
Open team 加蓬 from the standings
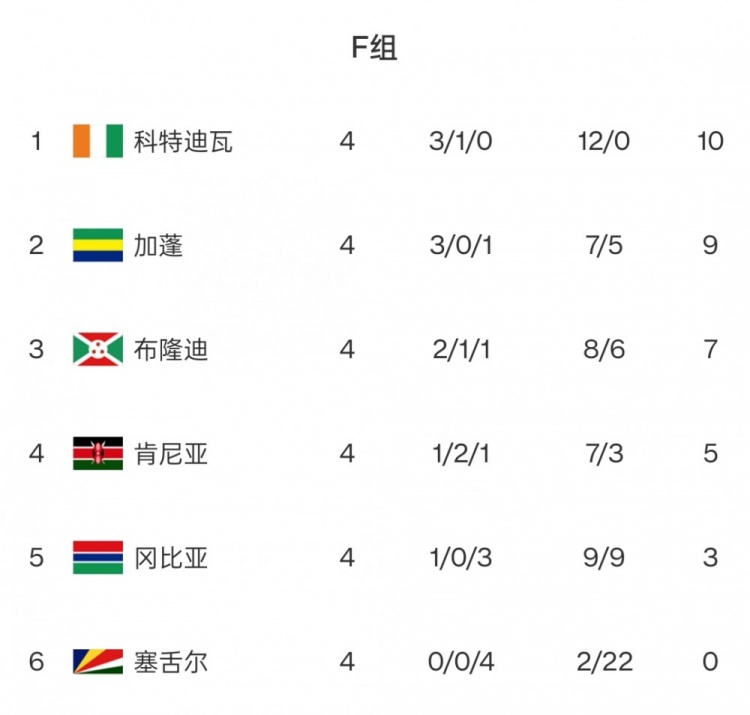158,245
